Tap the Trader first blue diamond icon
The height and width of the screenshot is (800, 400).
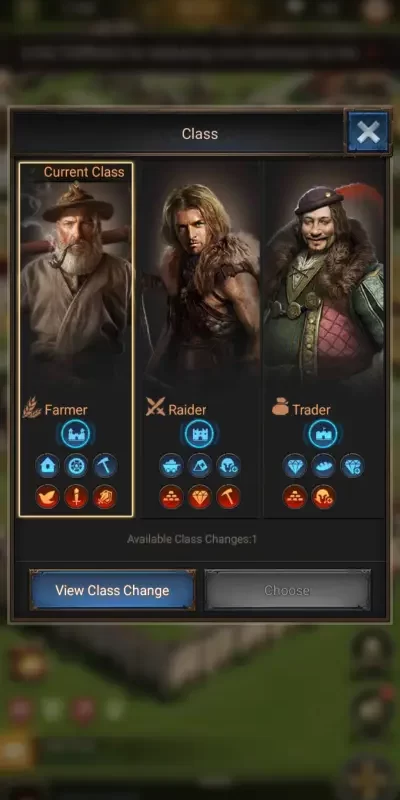point(295,465)
